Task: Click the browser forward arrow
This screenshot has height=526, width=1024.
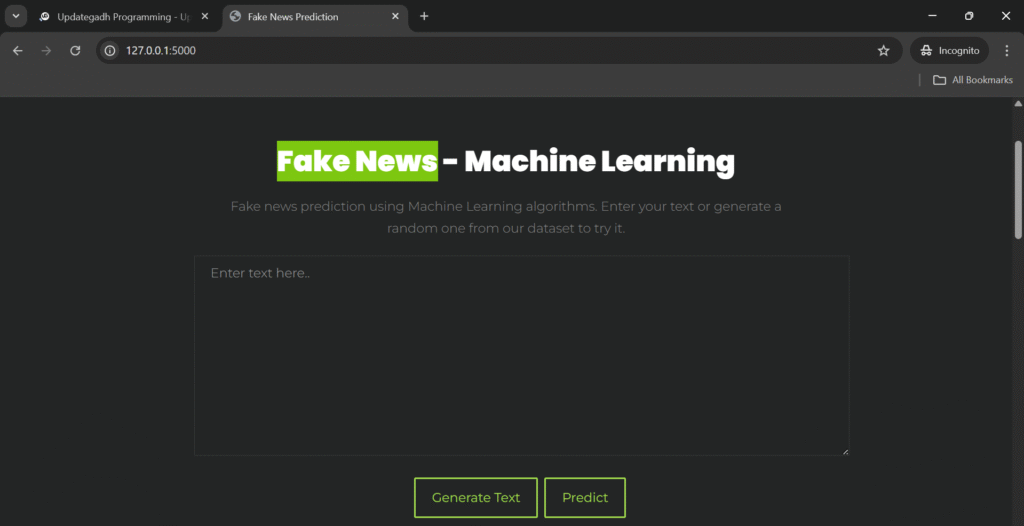Action: tap(46, 50)
